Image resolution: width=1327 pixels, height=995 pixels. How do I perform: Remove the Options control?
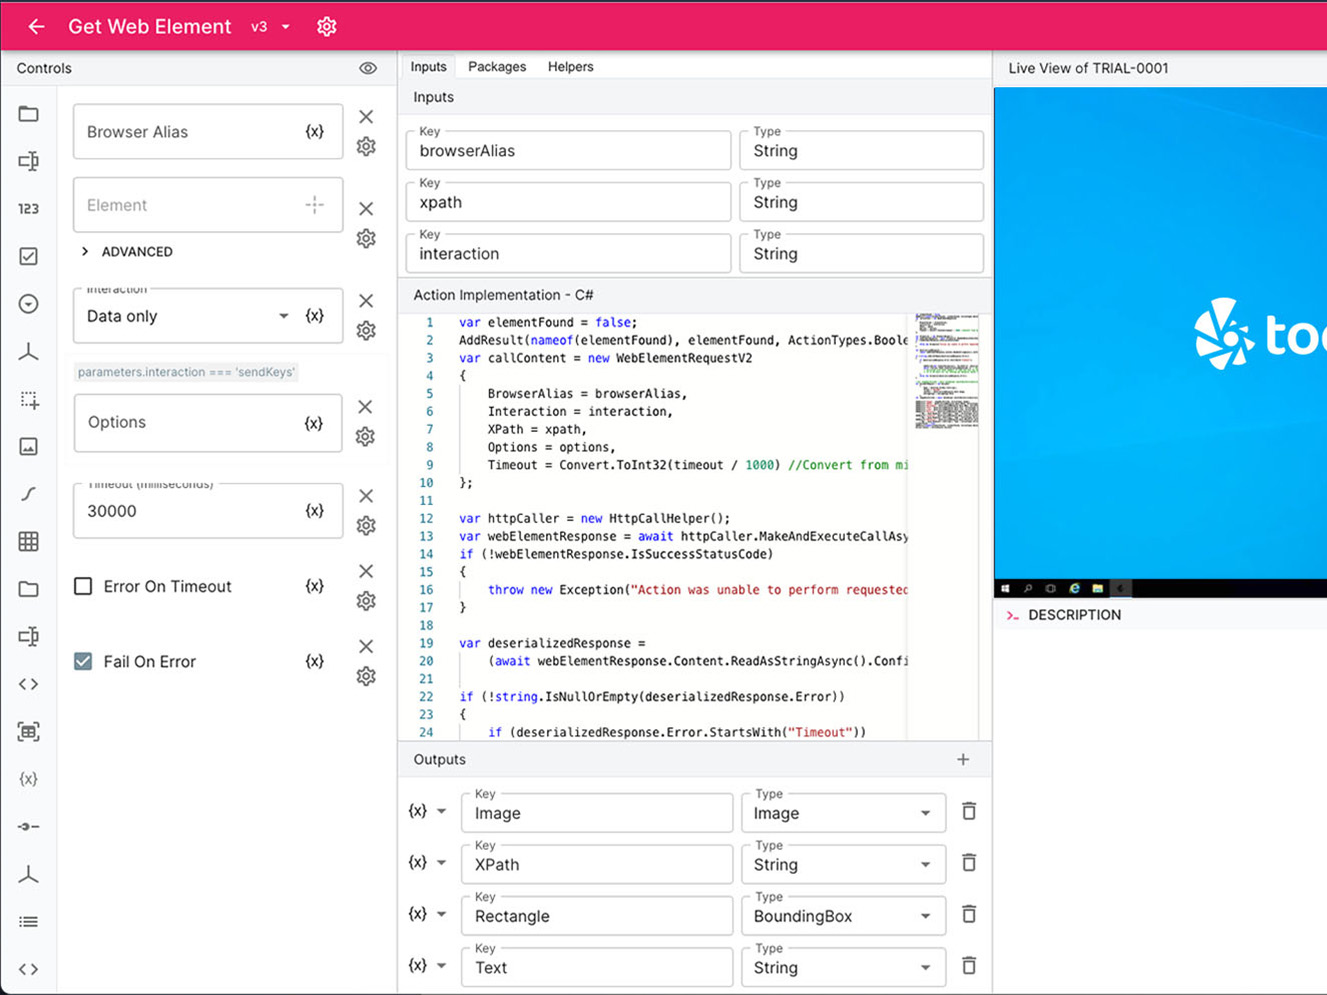tap(365, 407)
